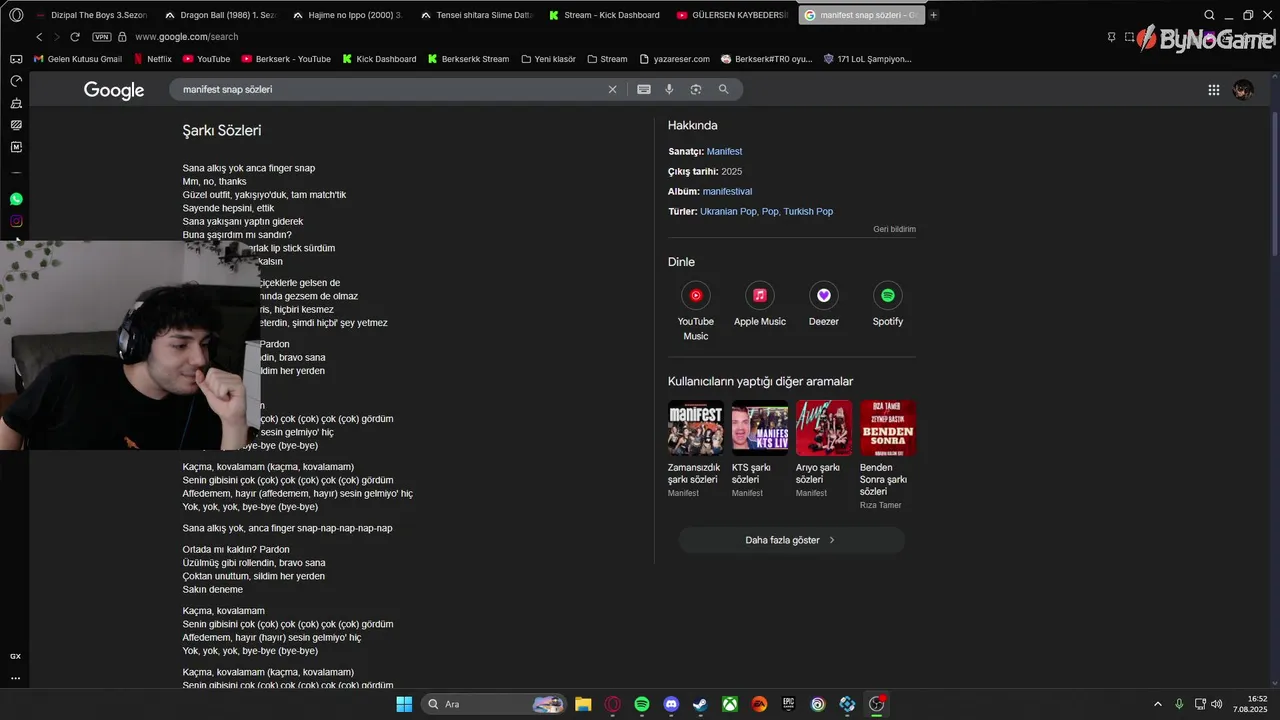The image size is (1280, 720).
Task: Toggle the VPN badge in address bar
Action: 101,37
